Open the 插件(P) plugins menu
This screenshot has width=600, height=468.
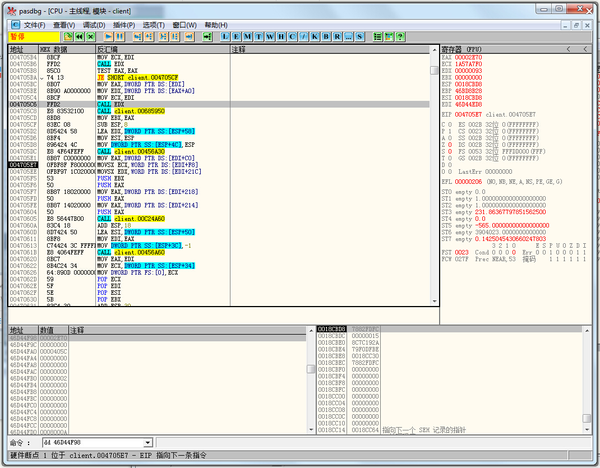123,23
